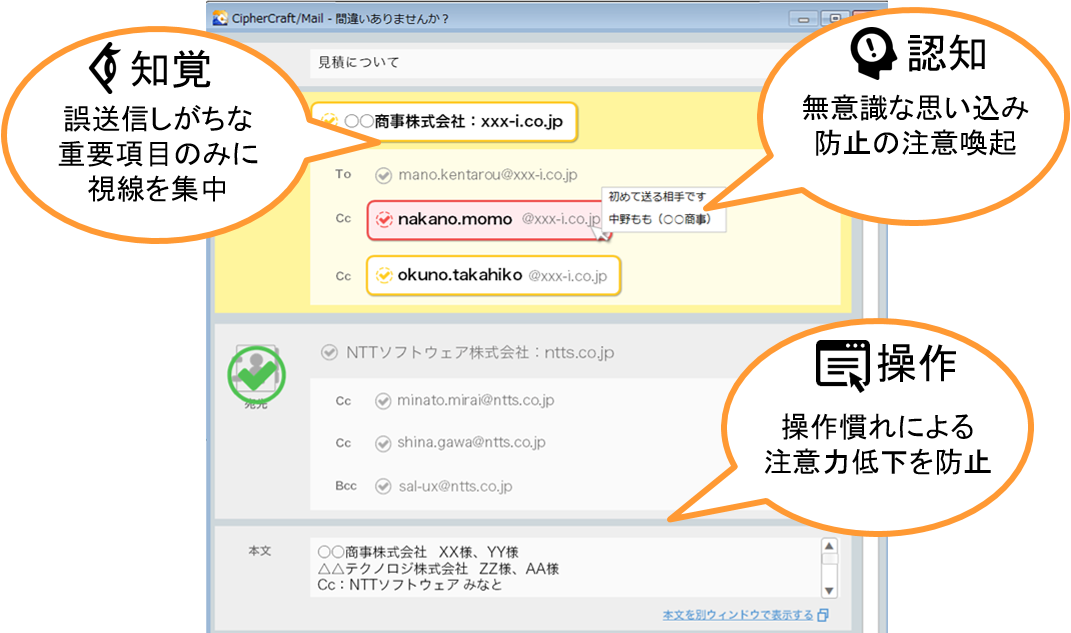The image size is (1071, 633).
Task: Click the open-in-new-window icon beside the body link
Action: pyautogui.click(x=823, y=615)
